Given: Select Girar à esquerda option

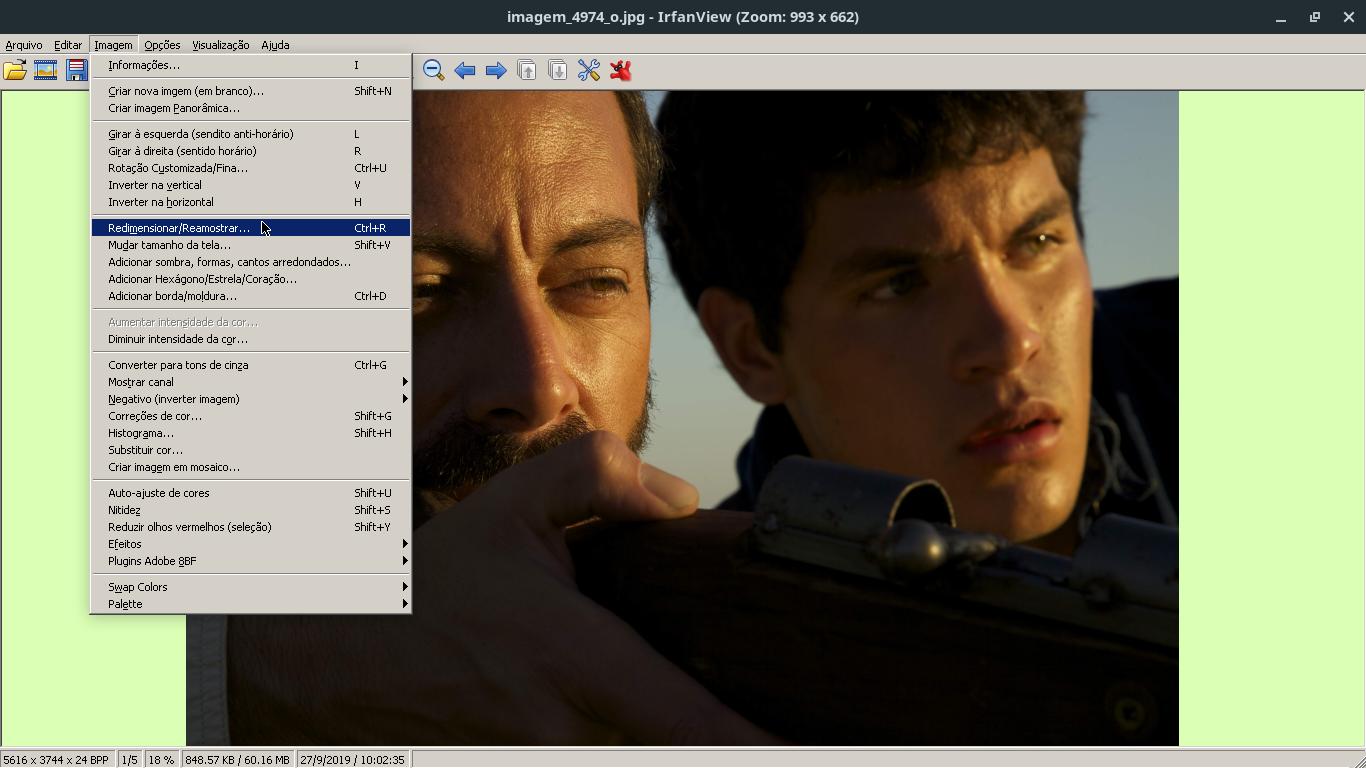Looking at the screenshot, I should [250, 134].
